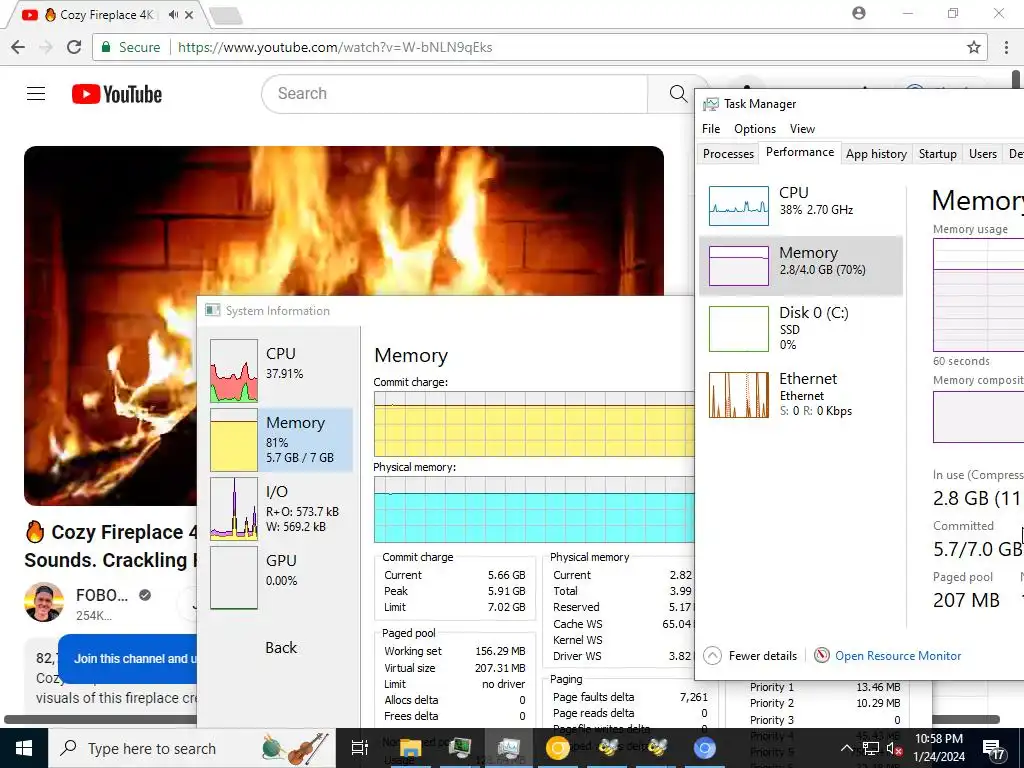This screenshot has width=1024, height=768.
Task: Click the Fewer details chevron icon
Action: pos(712,655)
